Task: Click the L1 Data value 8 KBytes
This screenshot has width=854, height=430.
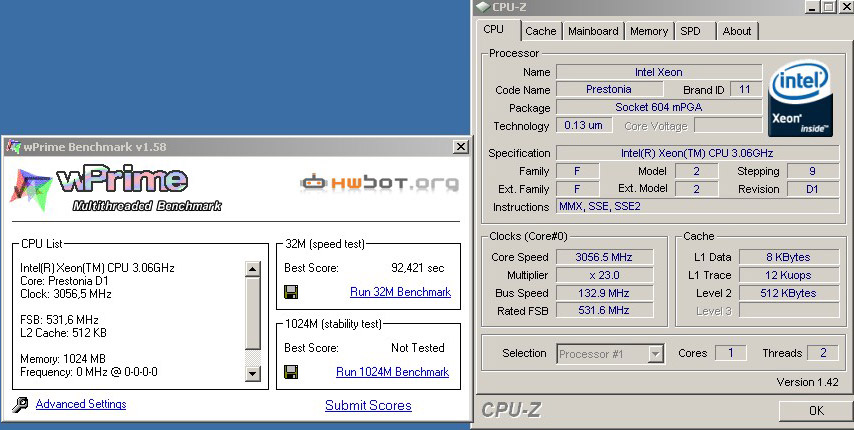Action: (788, 257)
